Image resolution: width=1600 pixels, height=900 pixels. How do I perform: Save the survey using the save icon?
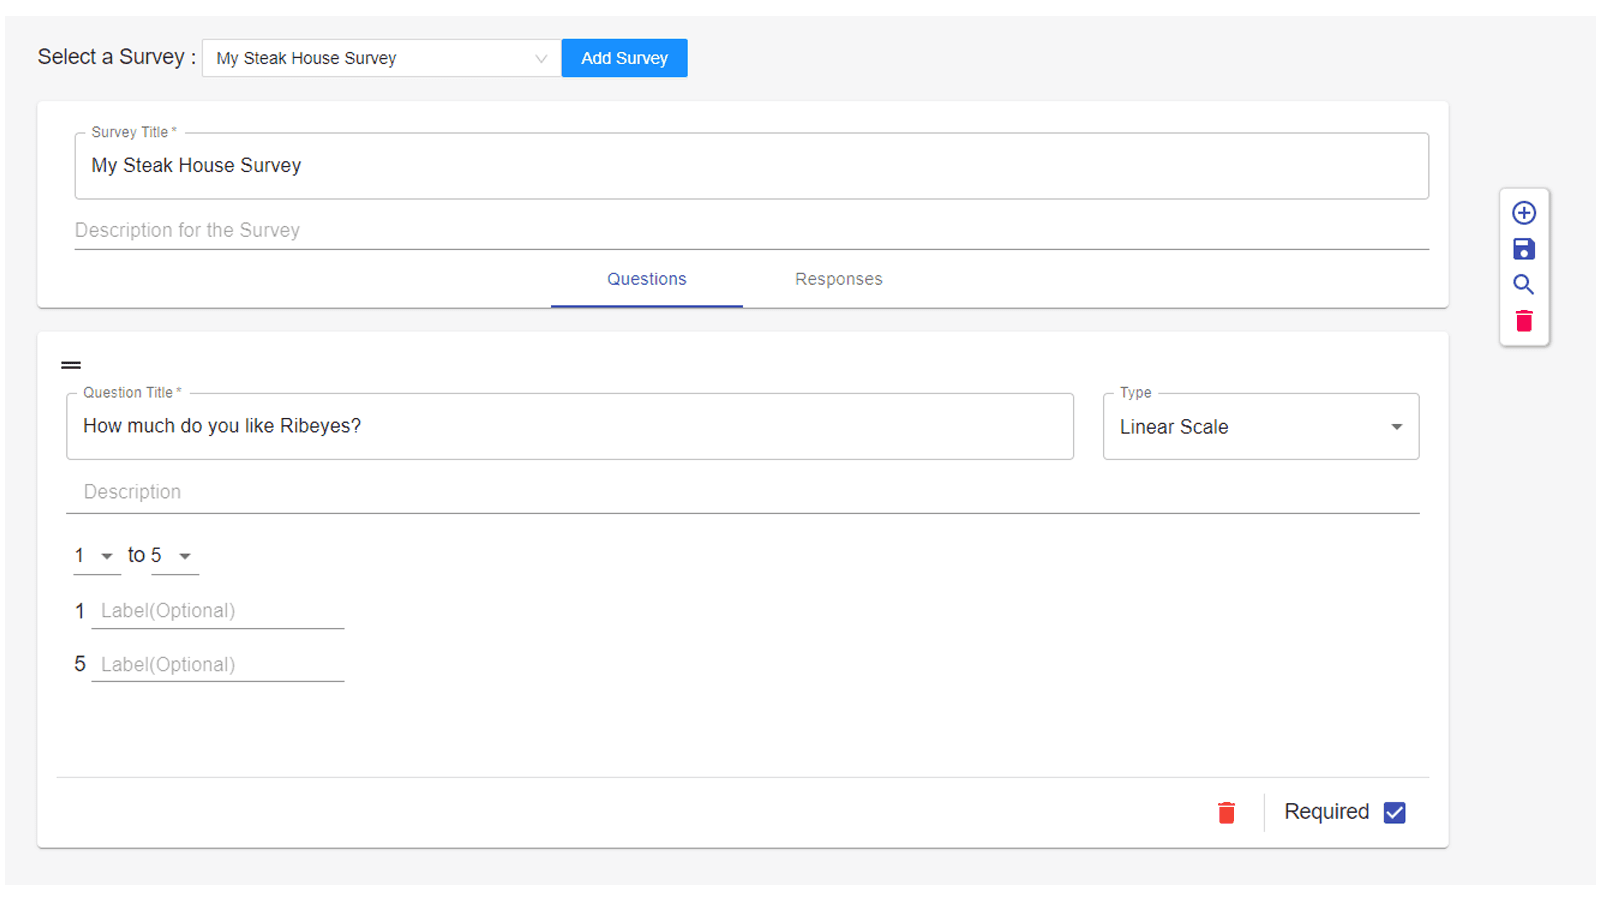(1523, 248)
